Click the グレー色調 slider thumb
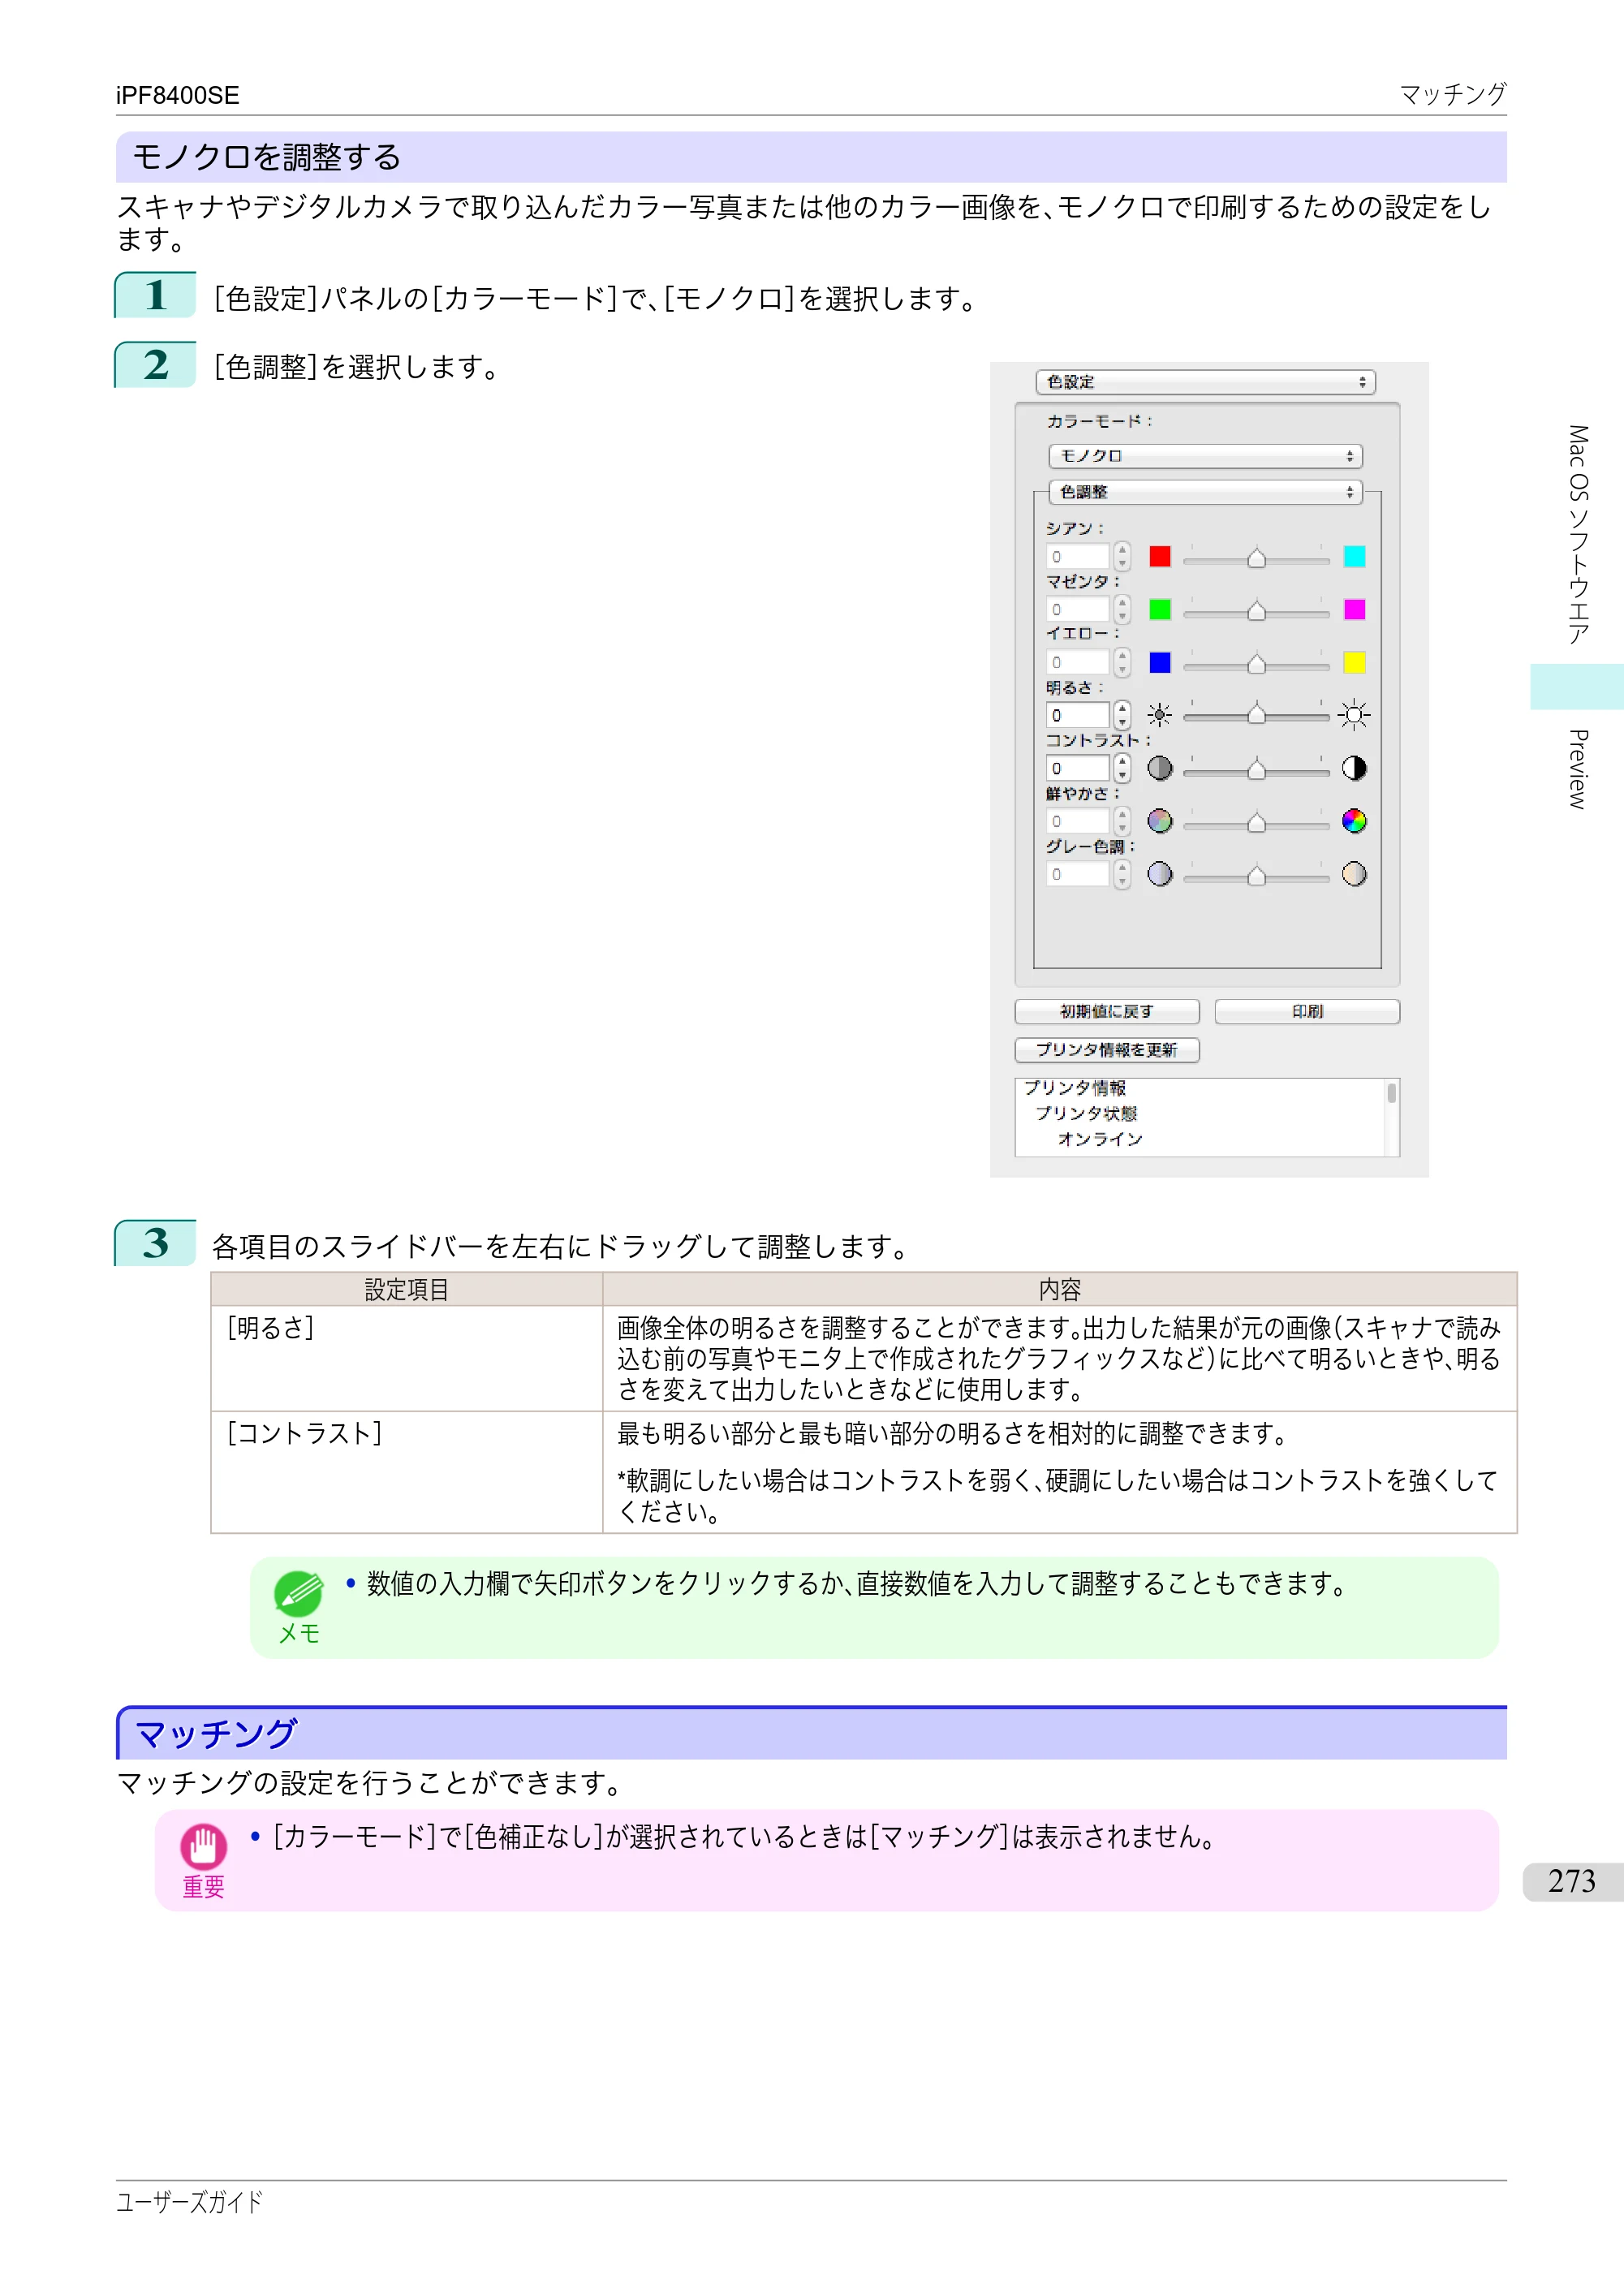Screen dimensions: 1624x2296 [x=1257, y=874]
